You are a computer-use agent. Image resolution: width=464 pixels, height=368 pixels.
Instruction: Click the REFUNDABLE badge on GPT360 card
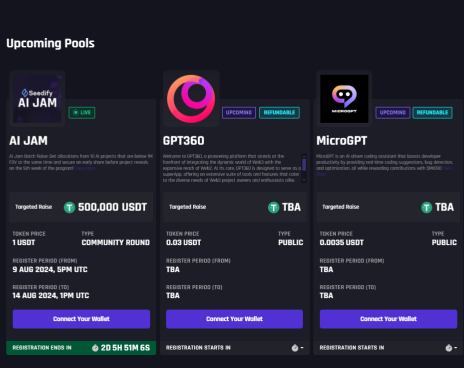point(279,113)
